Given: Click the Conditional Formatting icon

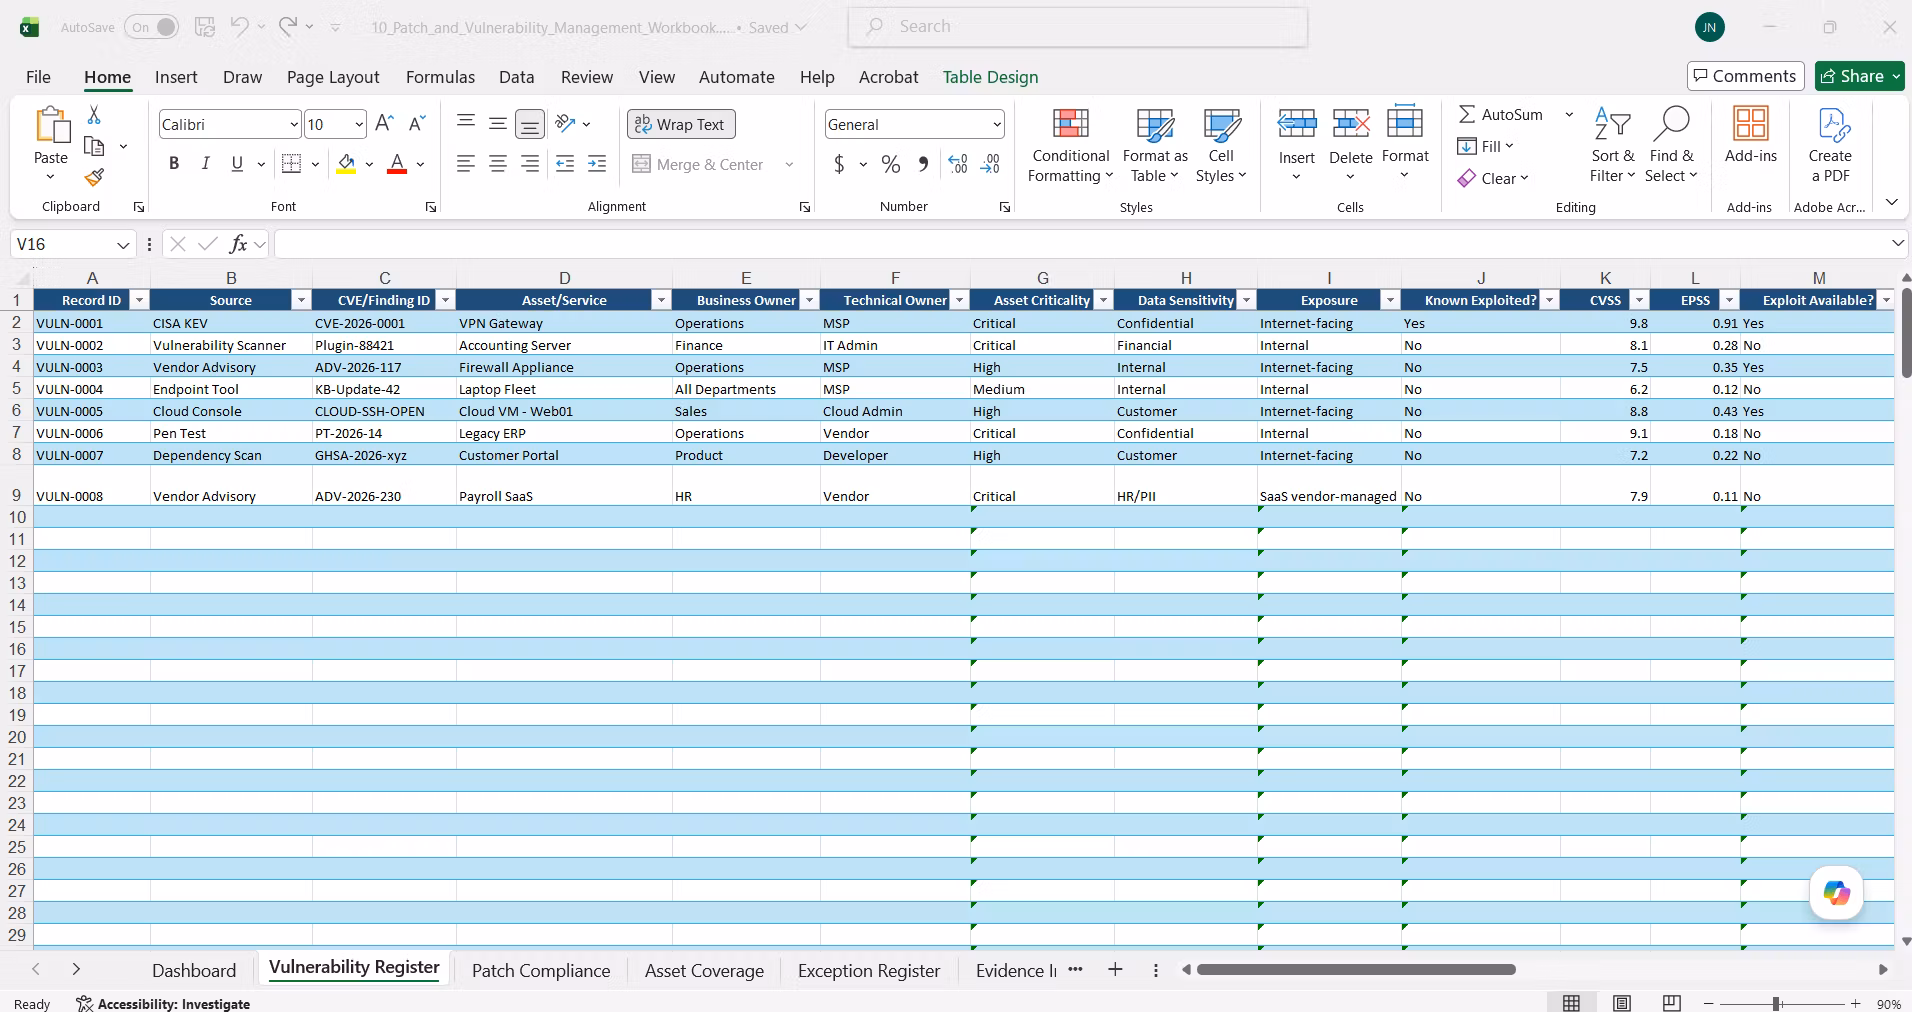Looking at the screenshot, I should coord(1070,124).
